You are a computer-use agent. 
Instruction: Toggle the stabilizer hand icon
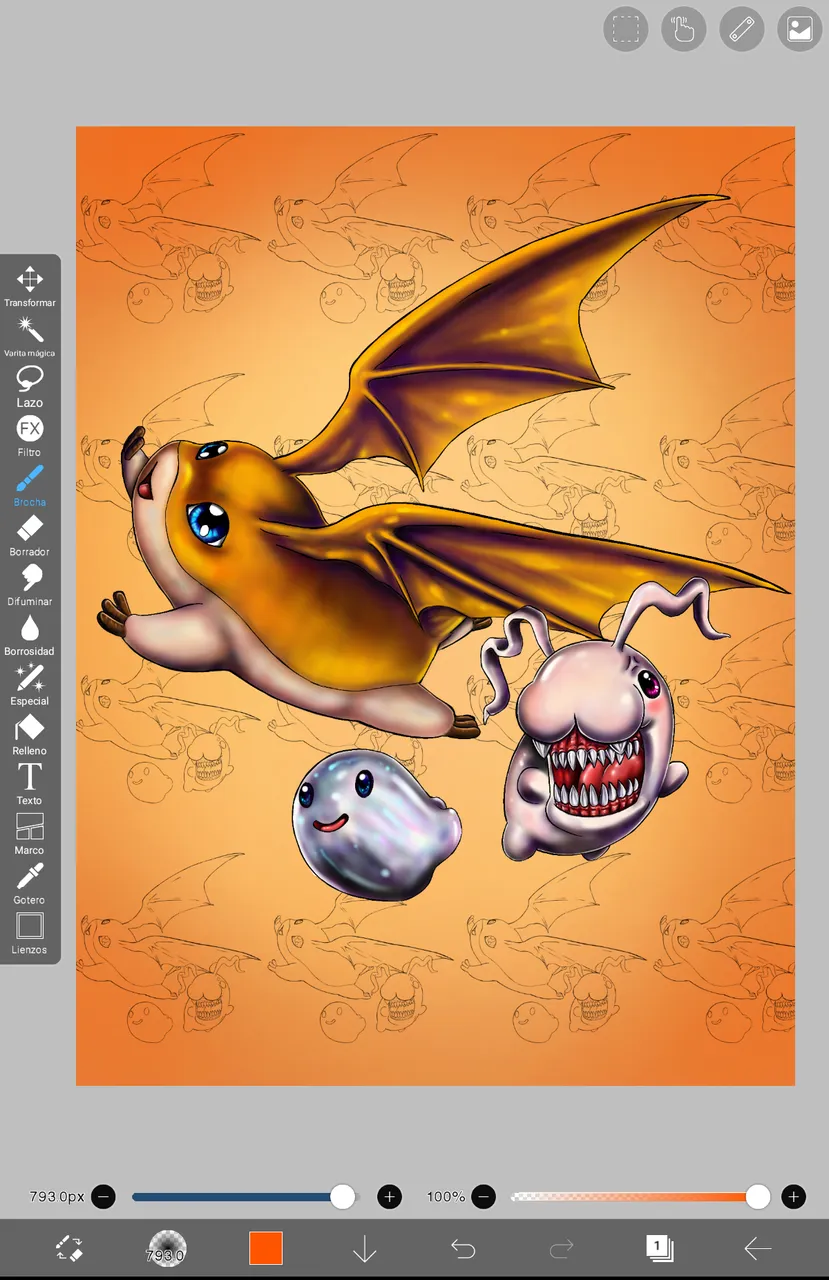[684, 29]
